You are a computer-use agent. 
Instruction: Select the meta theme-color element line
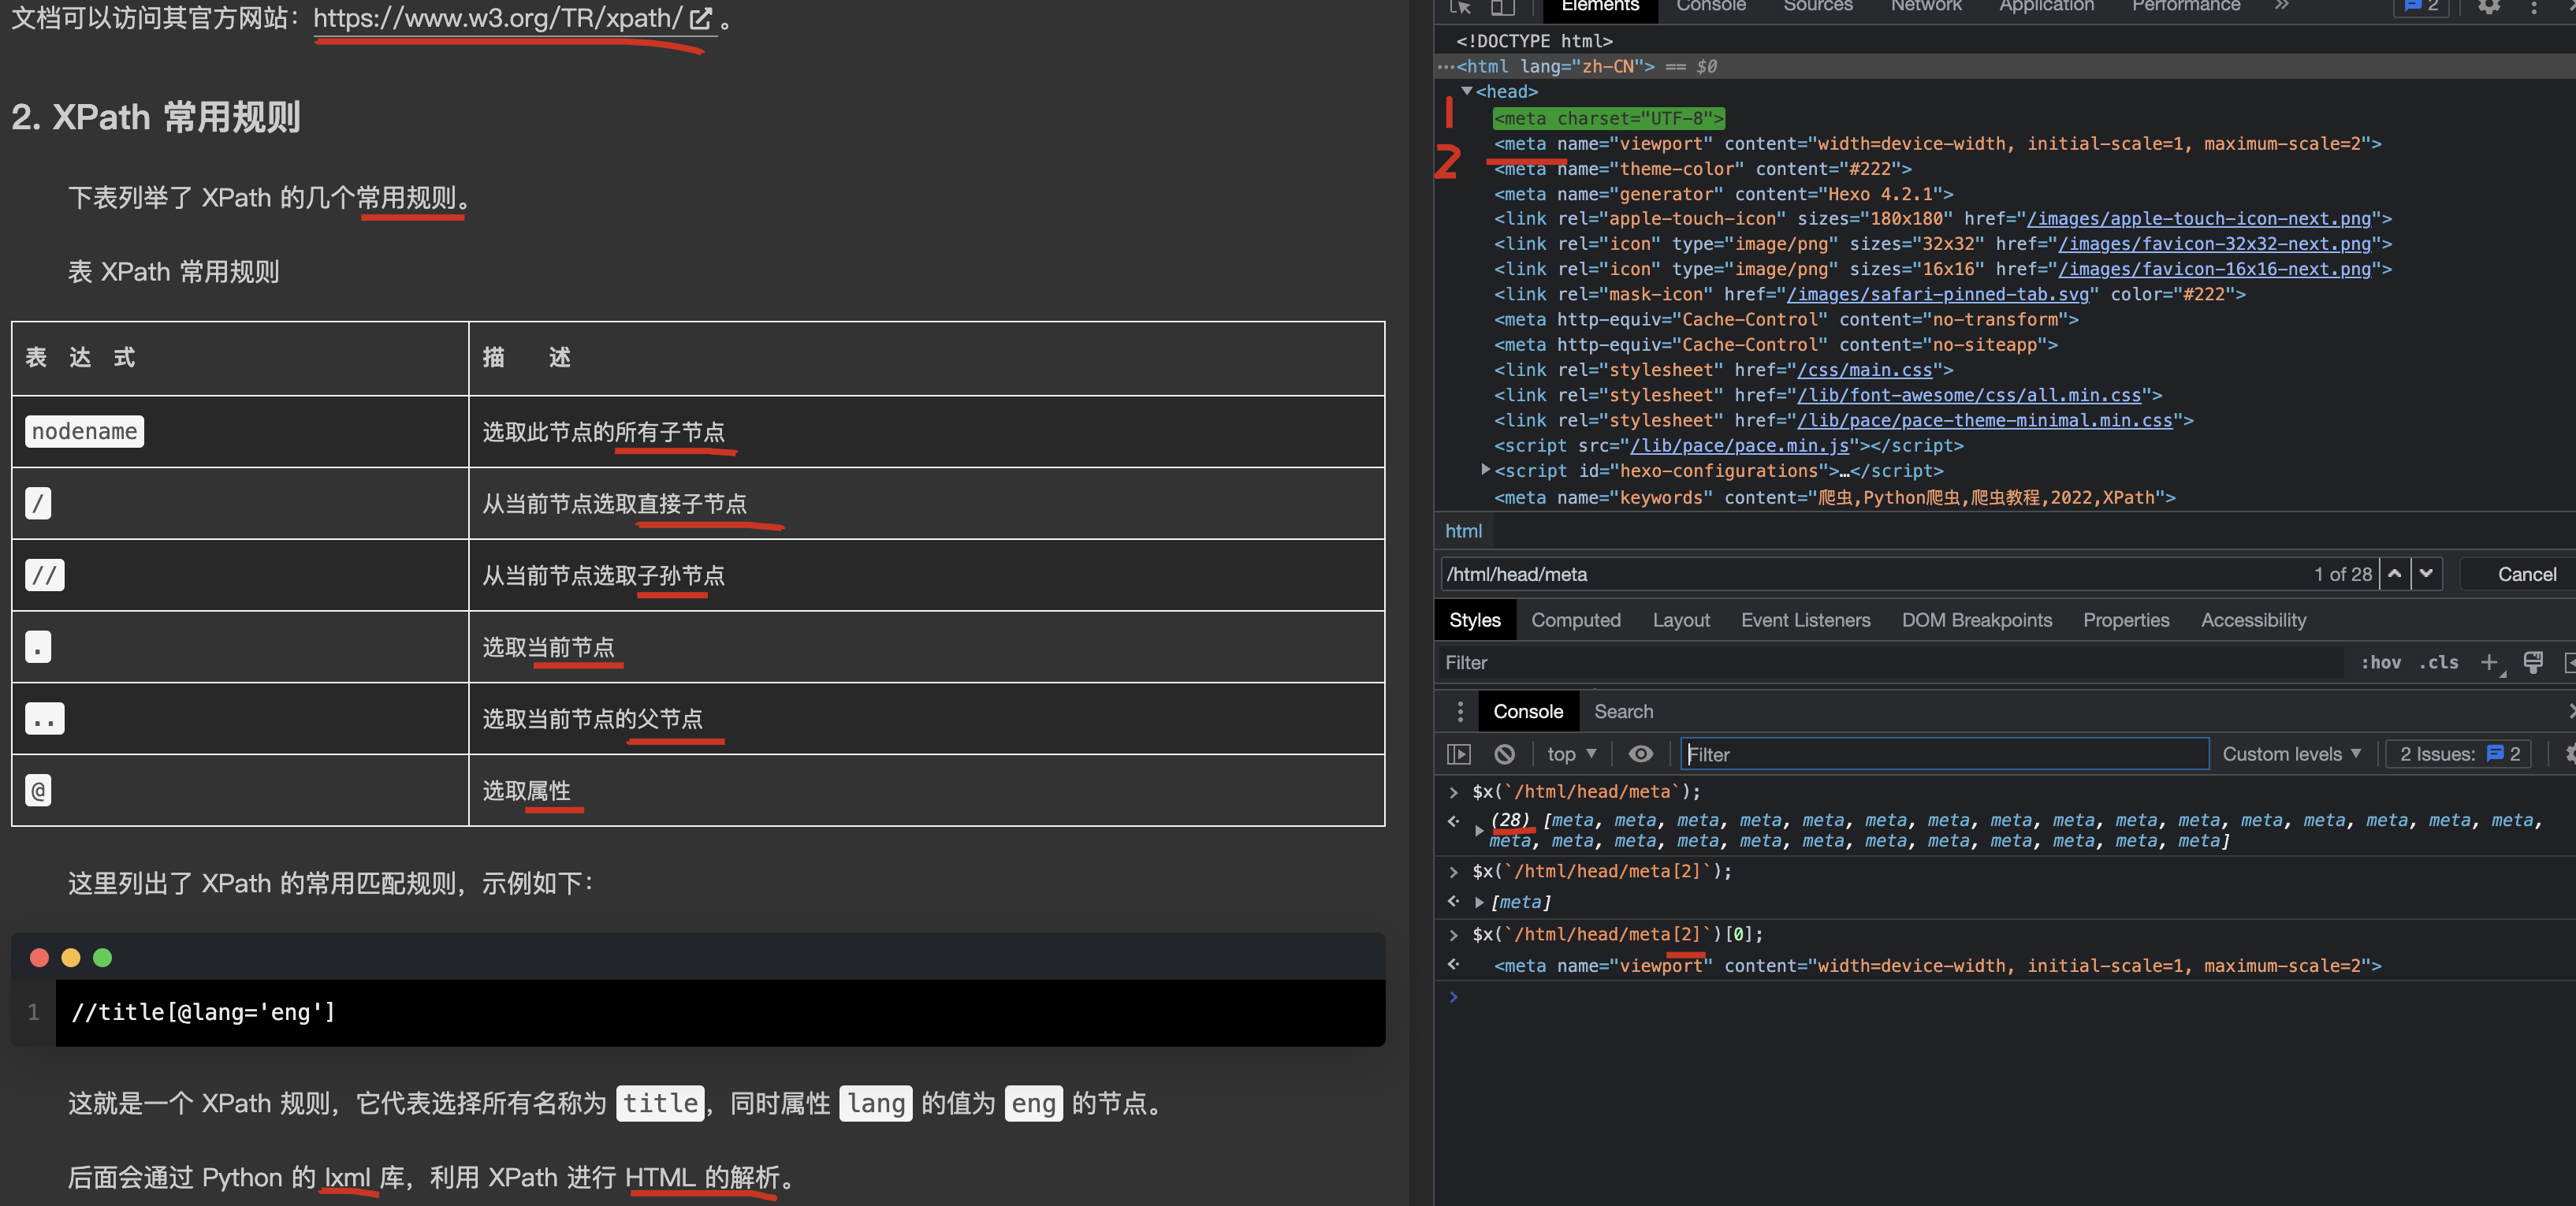(x=1702, y=169)
